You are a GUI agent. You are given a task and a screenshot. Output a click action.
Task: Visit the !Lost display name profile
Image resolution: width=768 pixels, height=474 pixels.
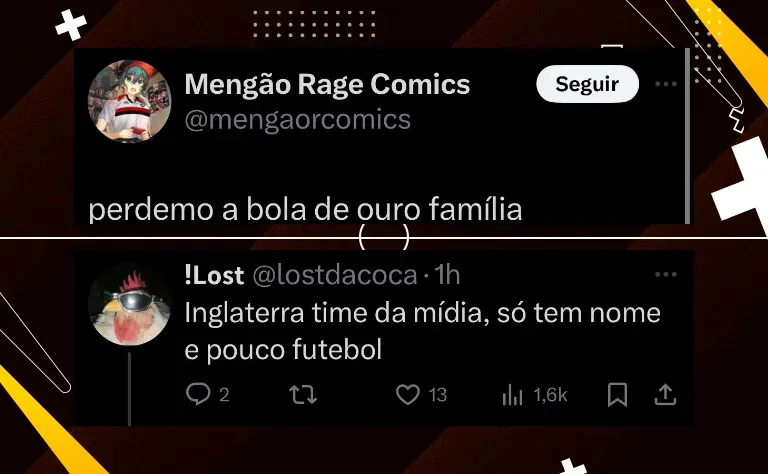(x=214, y=275)
